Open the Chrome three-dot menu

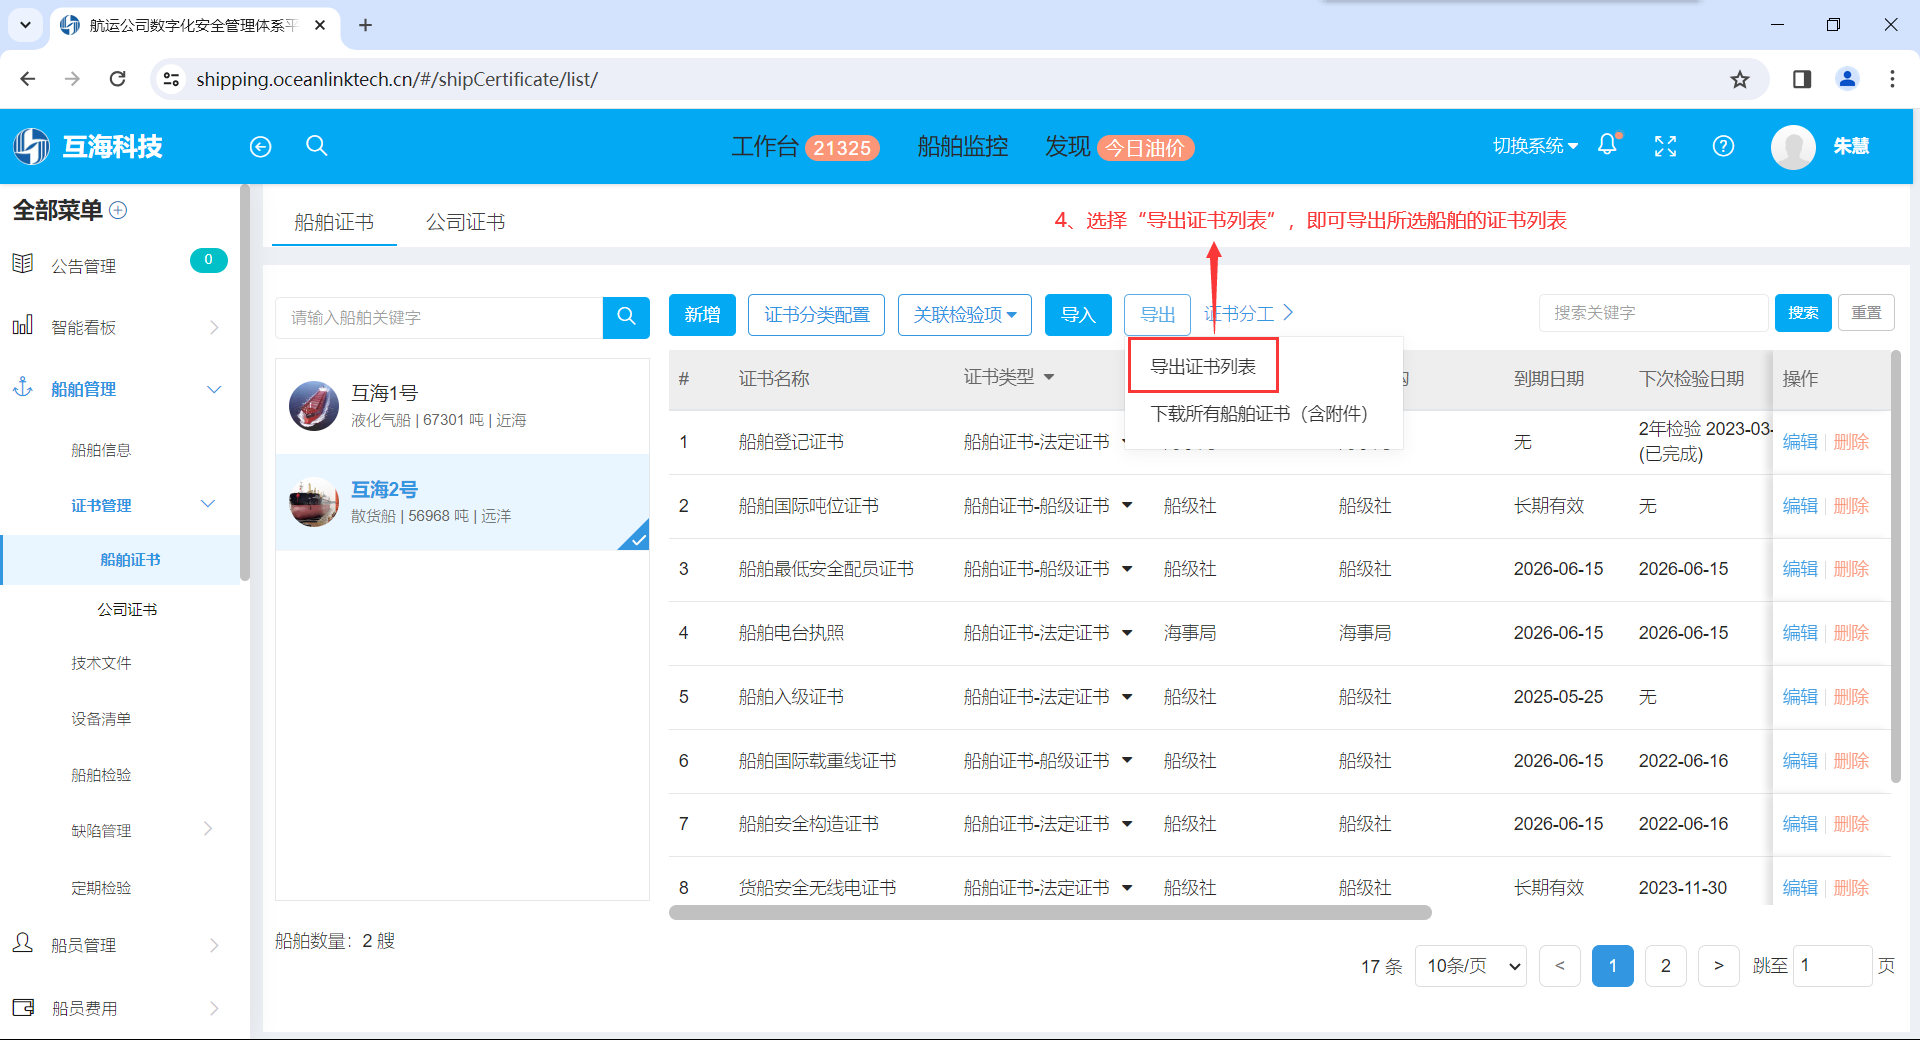coord(1892,79)
